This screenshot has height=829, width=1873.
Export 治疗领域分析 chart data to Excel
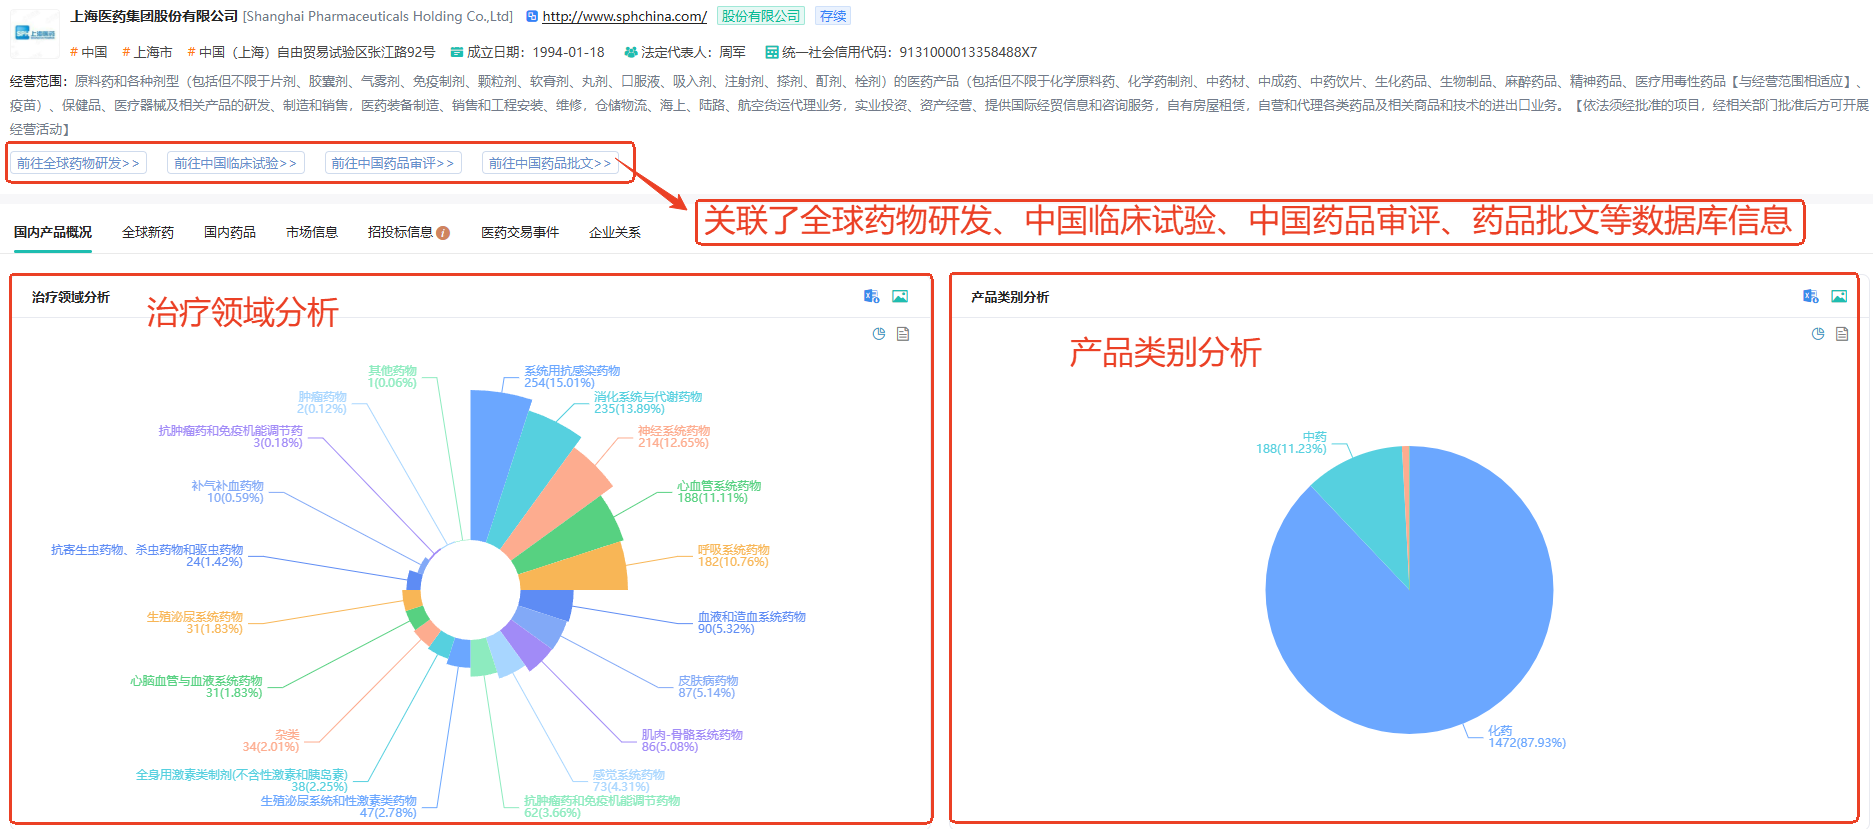click(872, 296)
